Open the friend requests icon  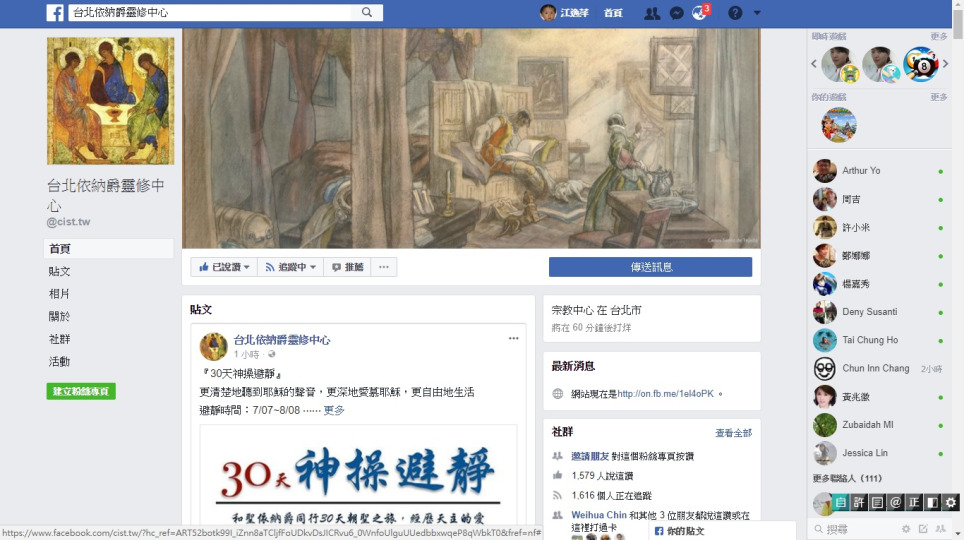(652, 13)
